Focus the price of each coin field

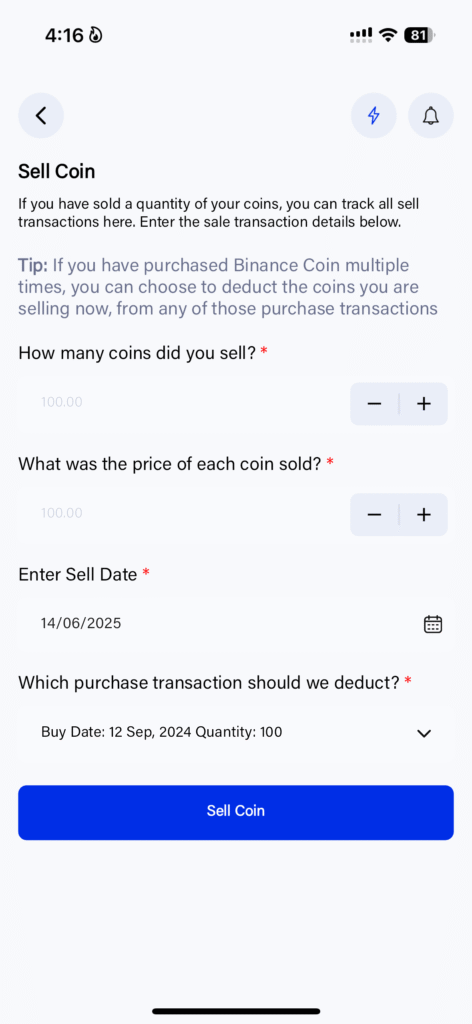tap(181, 513)
